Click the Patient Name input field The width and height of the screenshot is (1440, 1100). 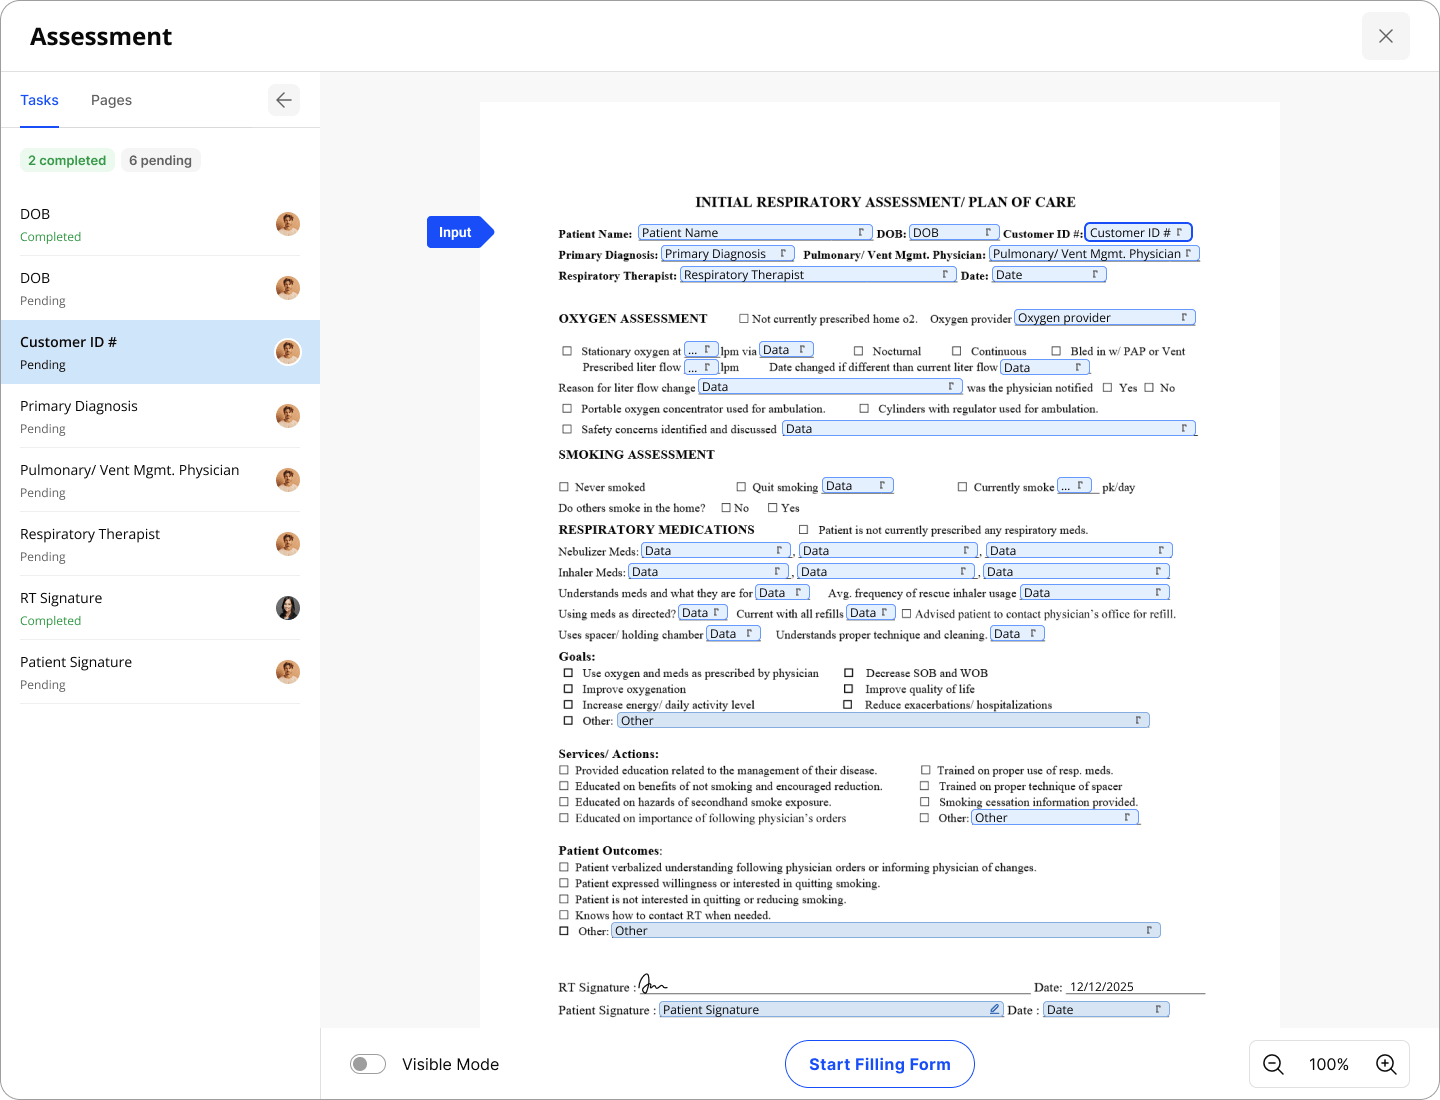(754, 233)
